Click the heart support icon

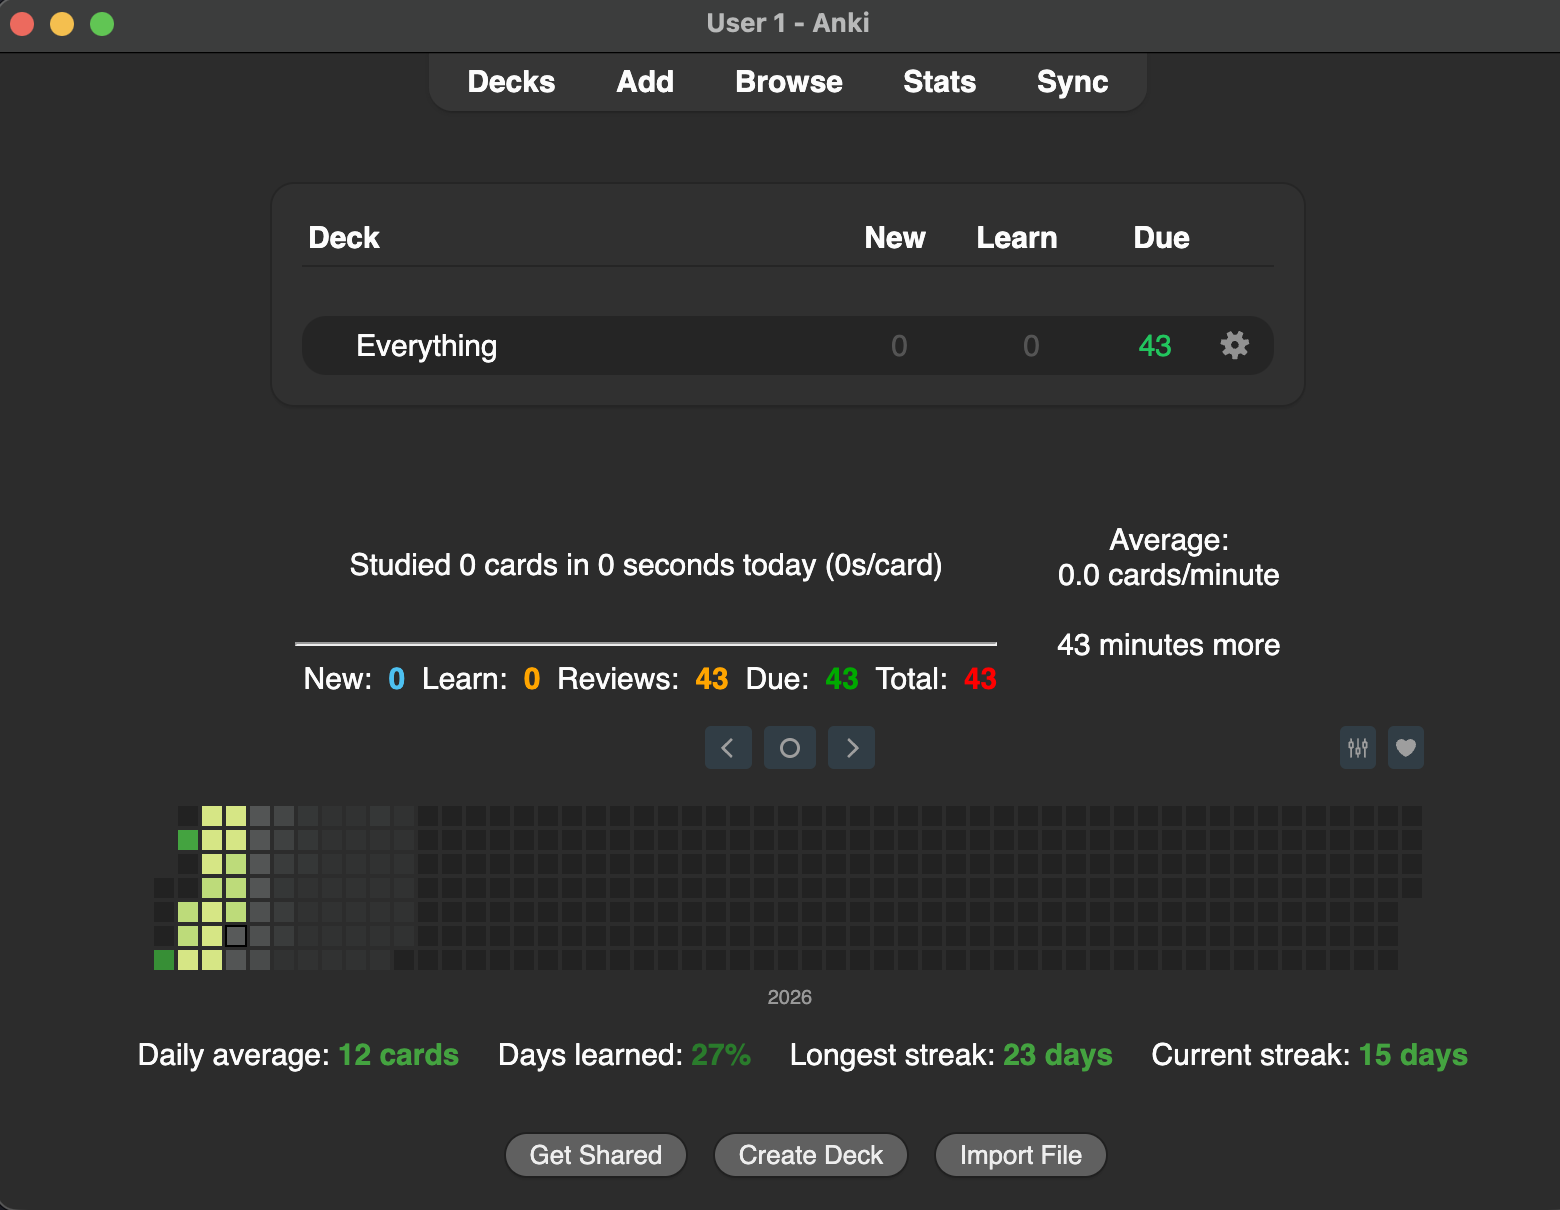1405,748
